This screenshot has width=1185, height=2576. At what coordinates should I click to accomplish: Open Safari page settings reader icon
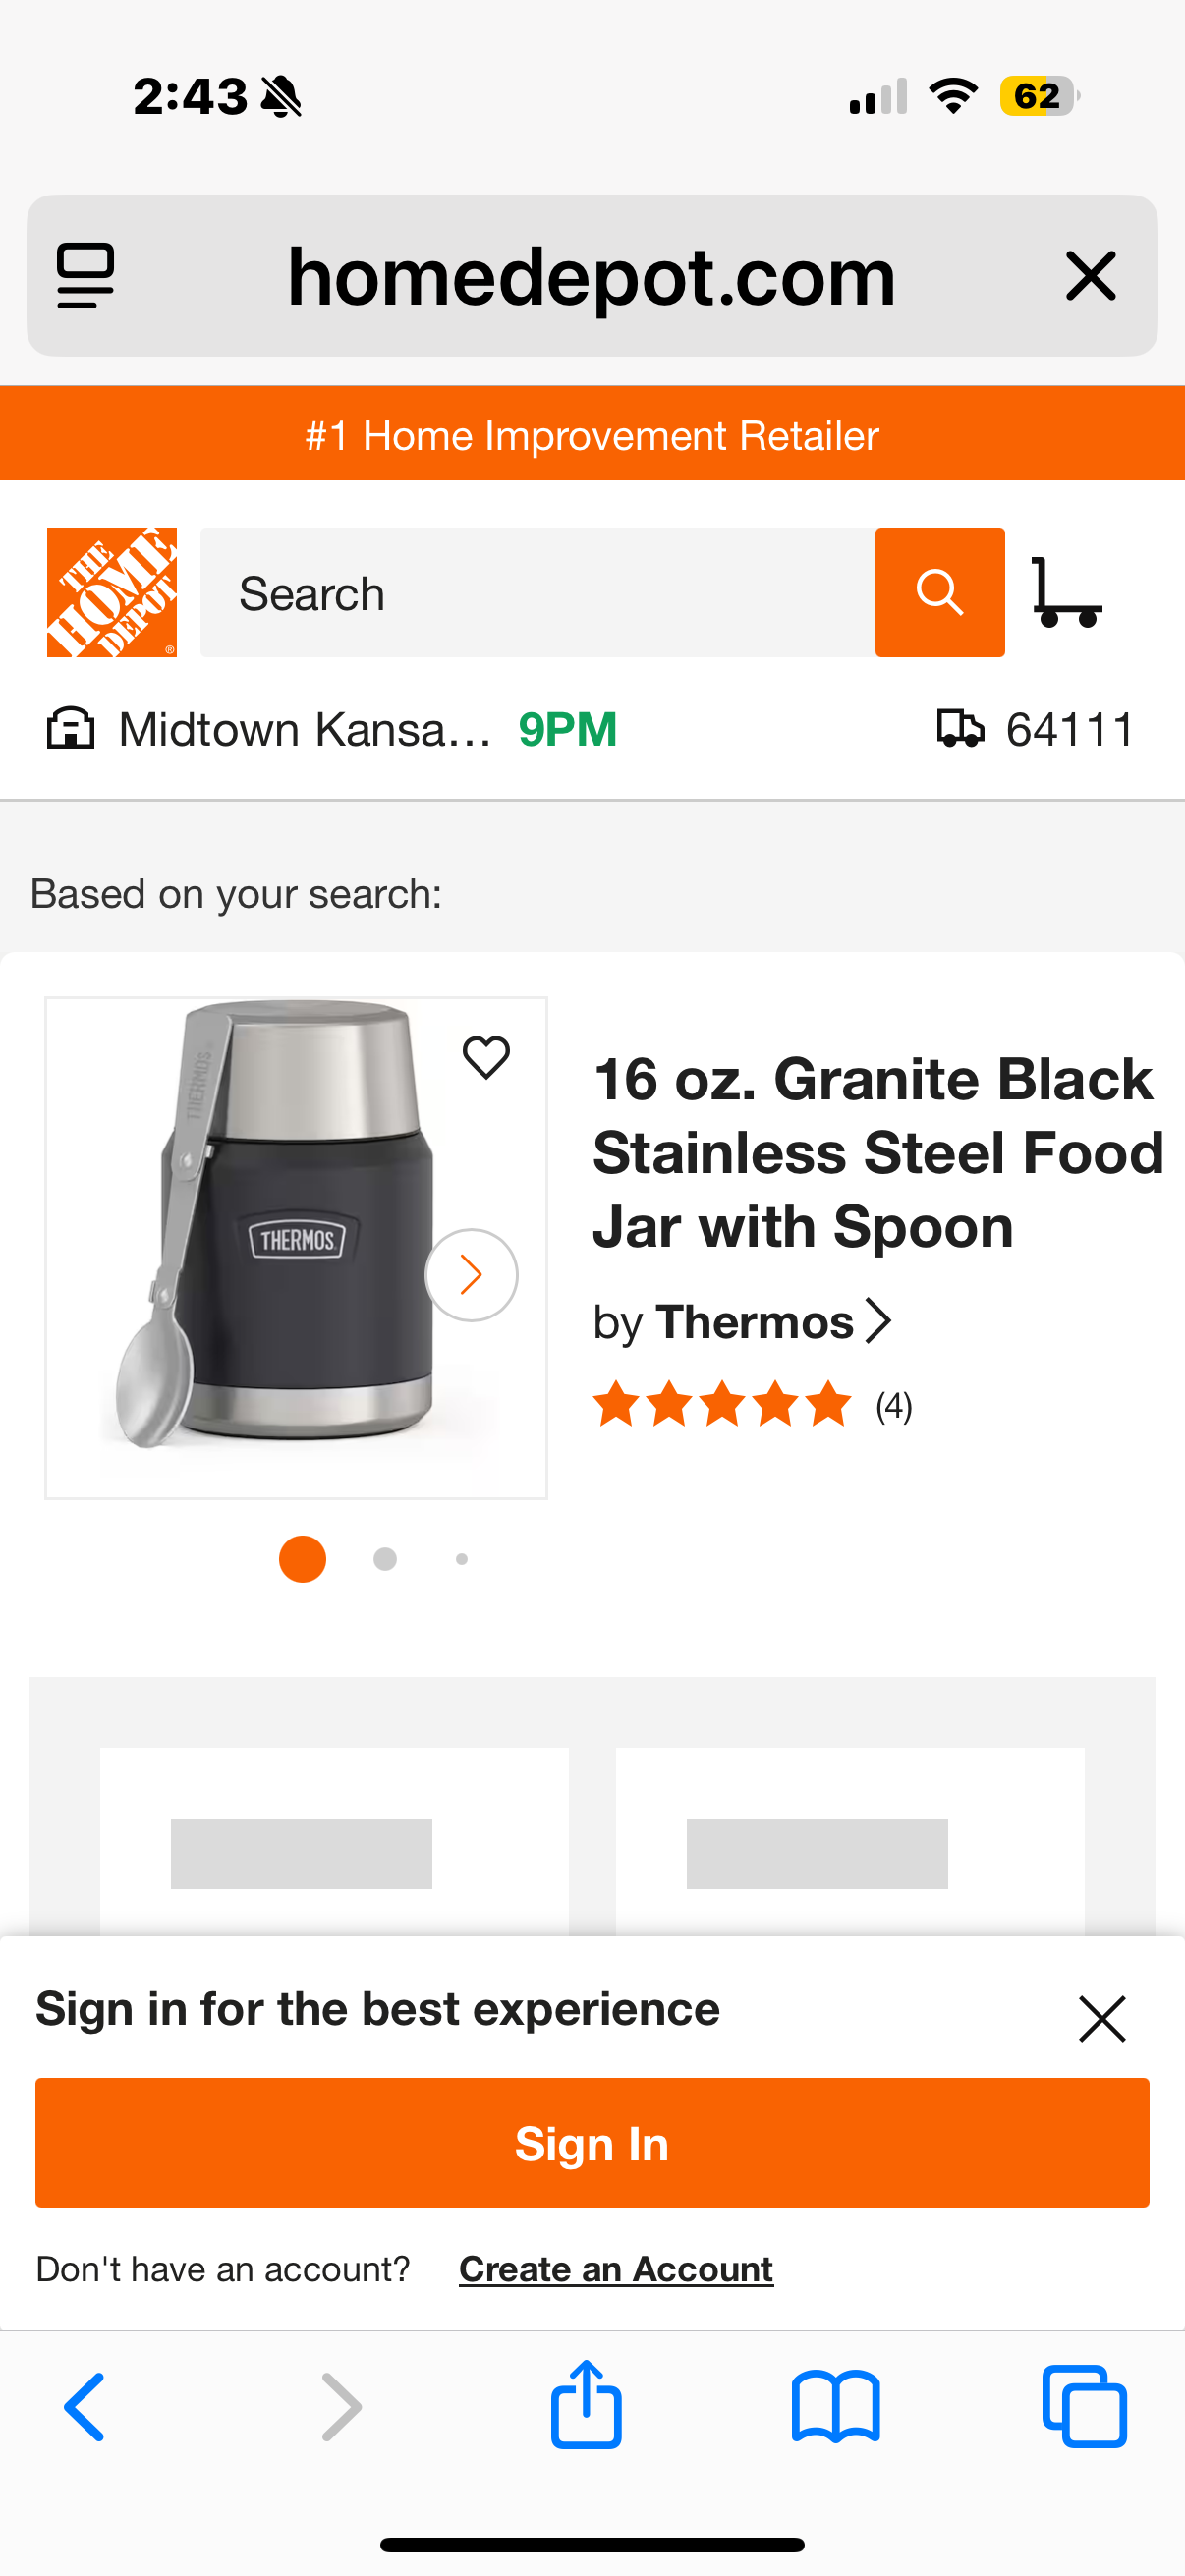(x=86, y=276)
